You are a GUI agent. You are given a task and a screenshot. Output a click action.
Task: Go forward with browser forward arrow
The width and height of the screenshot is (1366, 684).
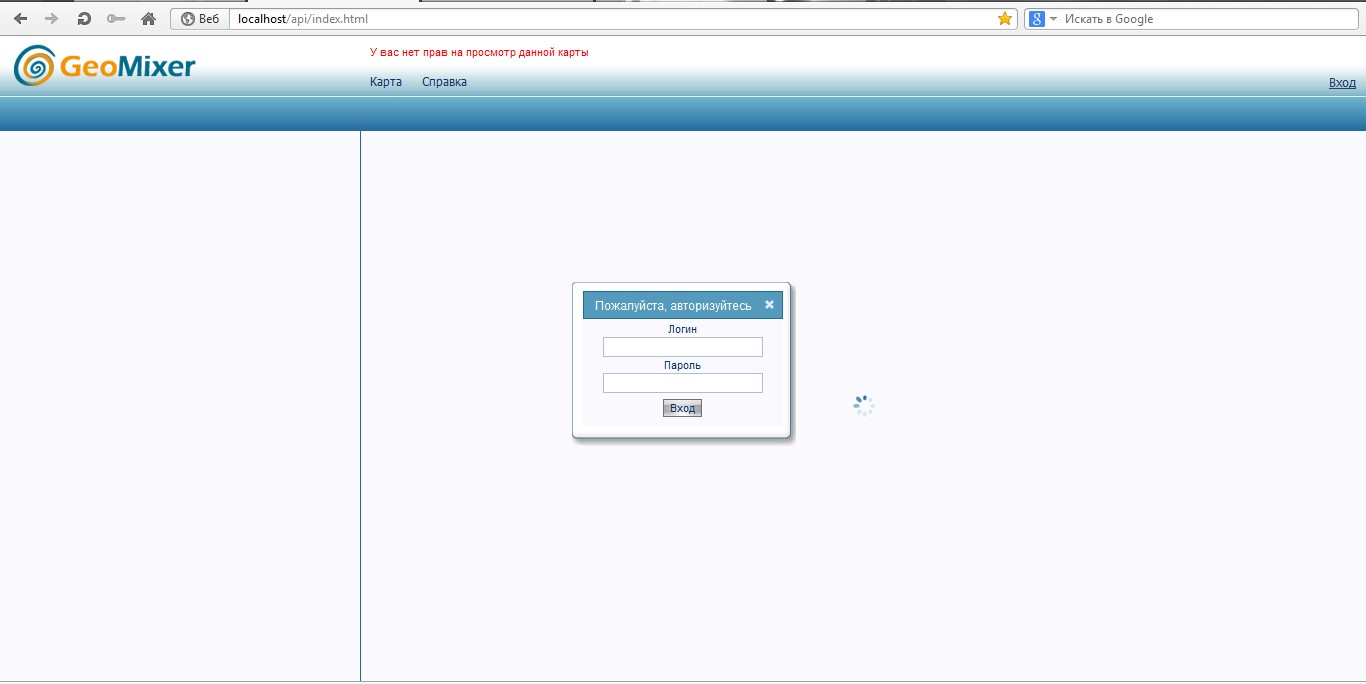[x=52, y=18]
